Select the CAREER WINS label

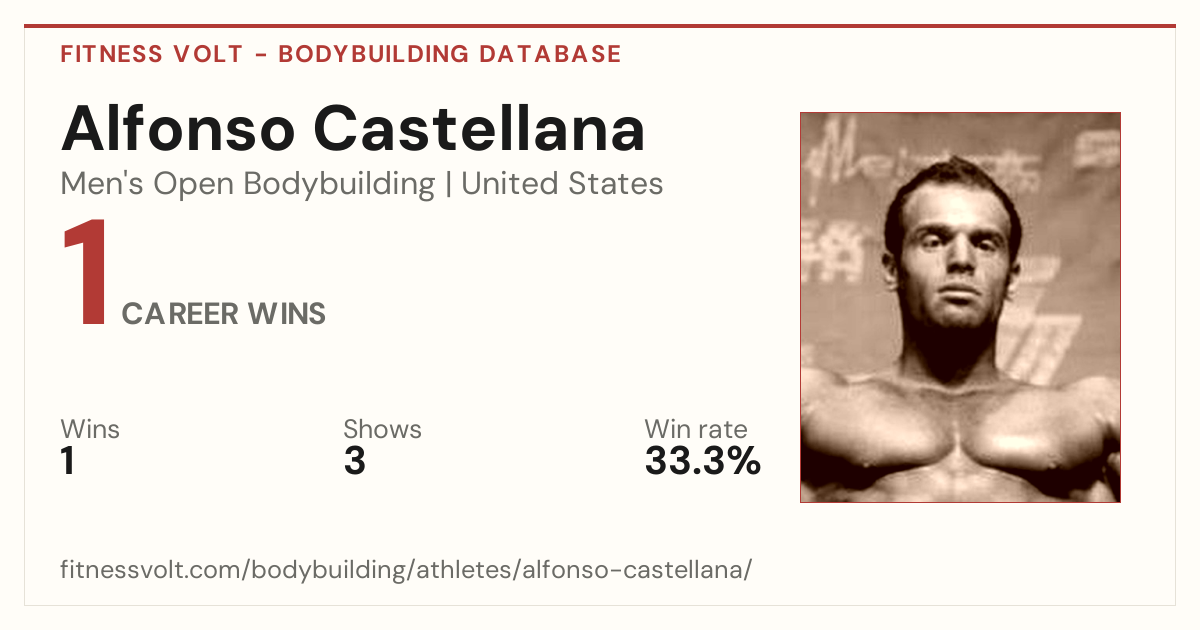click(224, 314)
